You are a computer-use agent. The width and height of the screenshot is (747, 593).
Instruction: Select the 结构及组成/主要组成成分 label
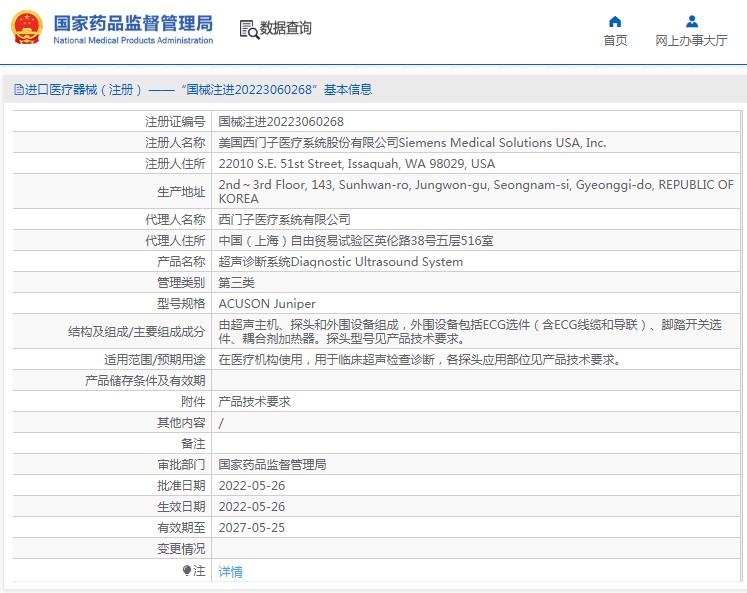click(x=137, y=332)
